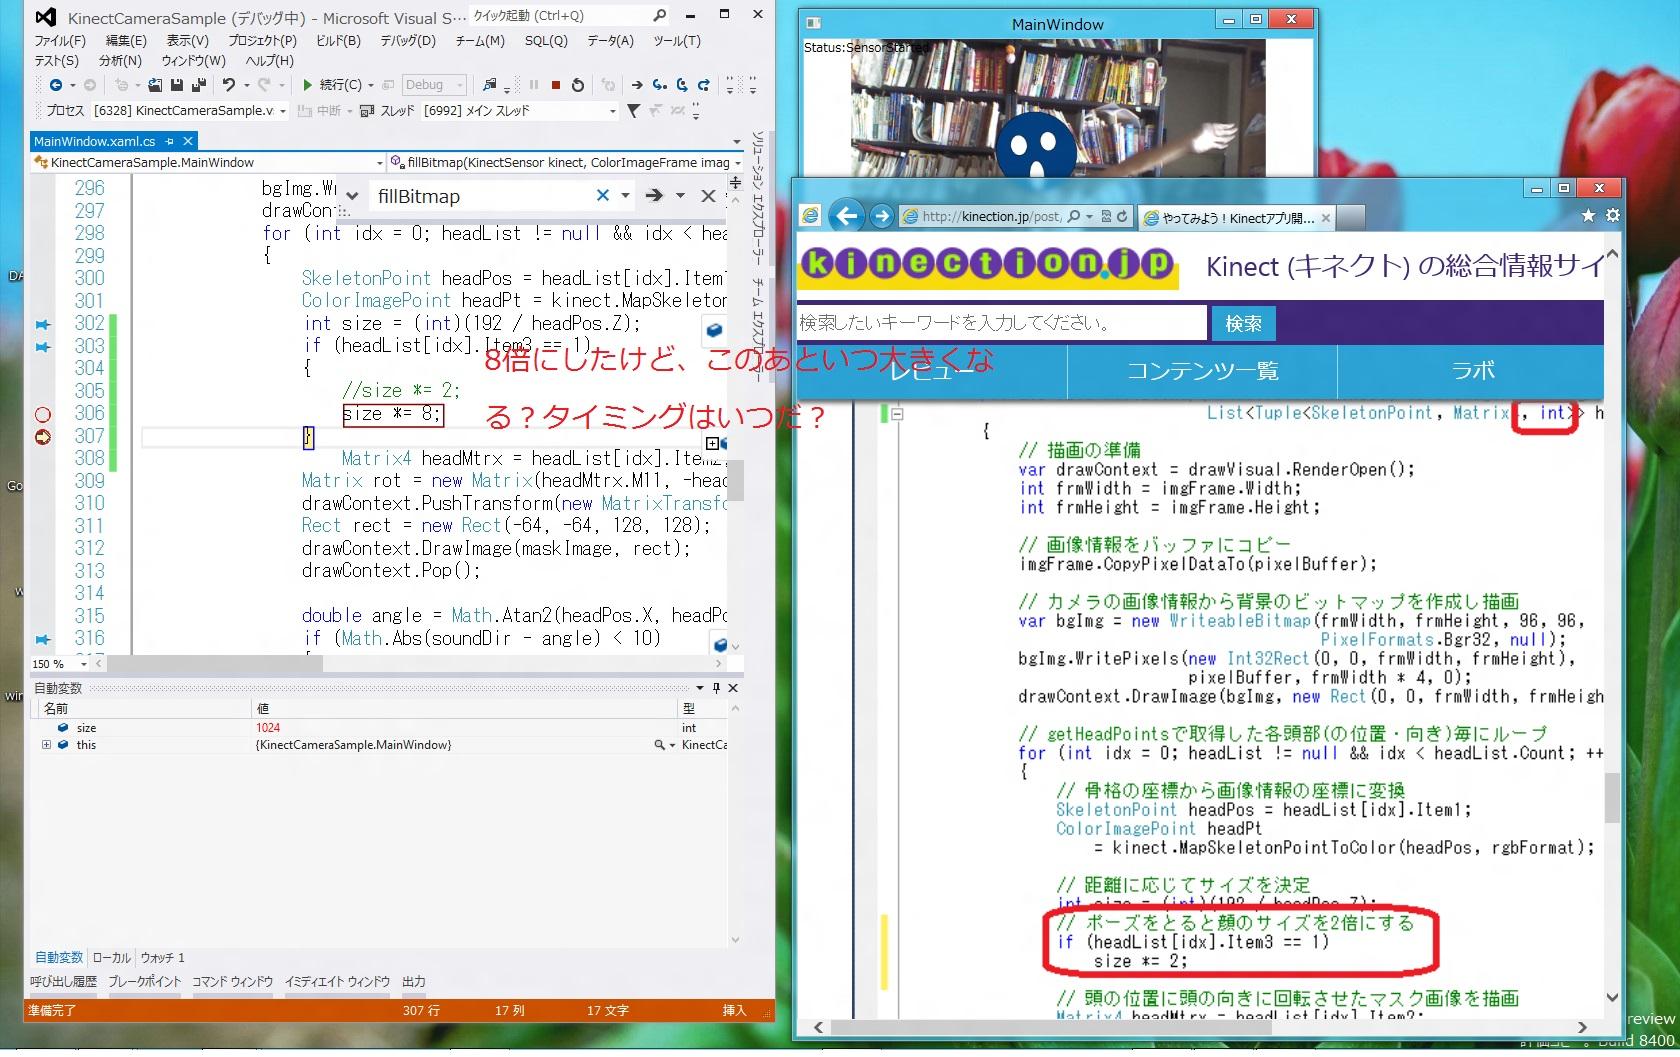Close the find box in the editor
This screenshot has height=1057, width=1680.
pyautogui.click(x=708, y=196)
